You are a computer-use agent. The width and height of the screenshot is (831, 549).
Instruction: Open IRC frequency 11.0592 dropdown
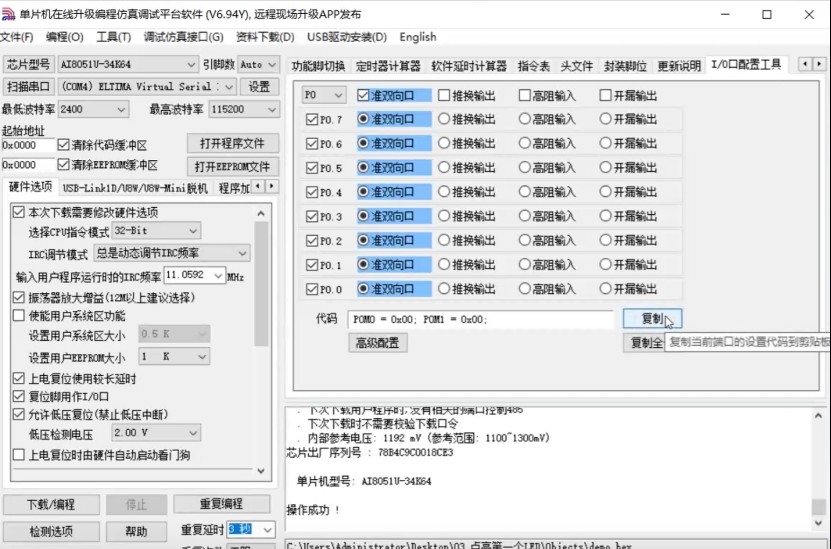tap(218, 276)
